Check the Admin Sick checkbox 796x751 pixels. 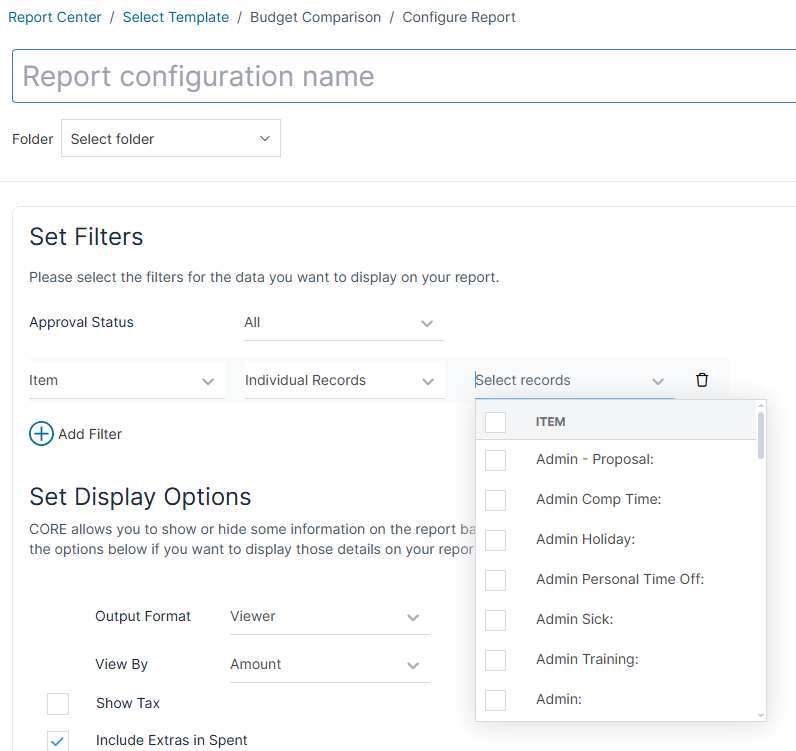pyautogui.click(x=495, y=620)
